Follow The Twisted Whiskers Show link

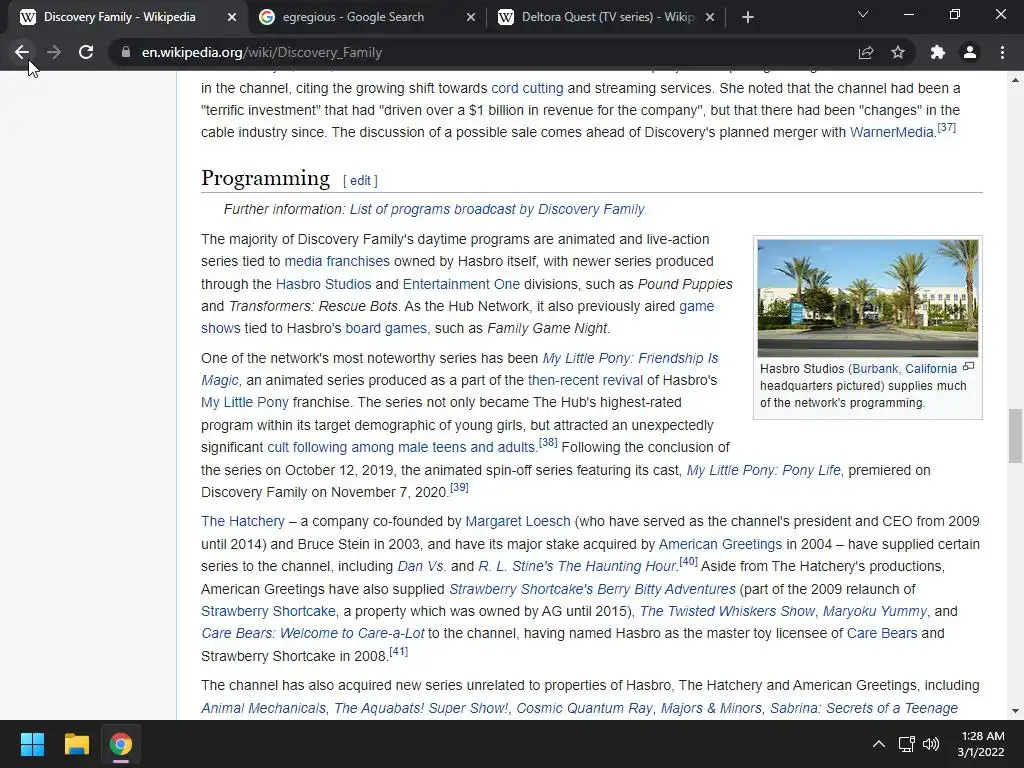728,611
